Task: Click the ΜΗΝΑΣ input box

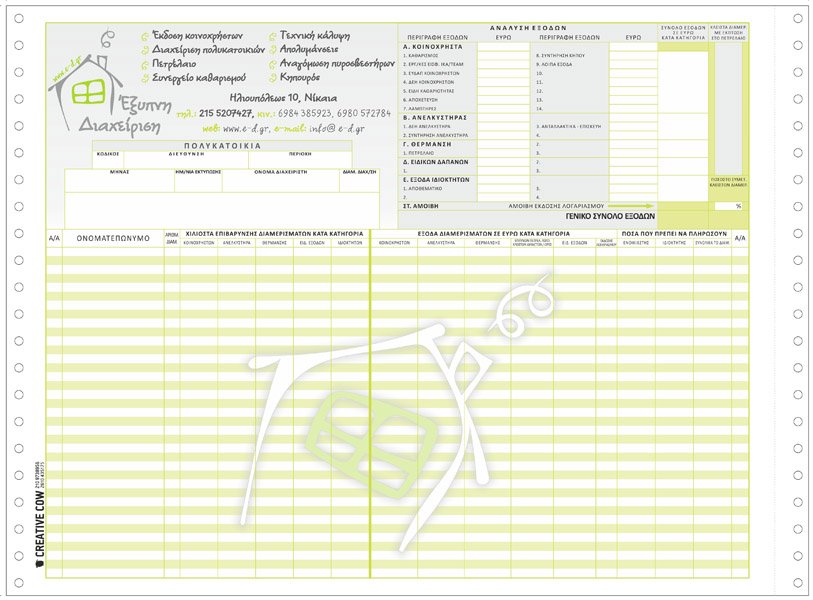Action: (119, 182)
